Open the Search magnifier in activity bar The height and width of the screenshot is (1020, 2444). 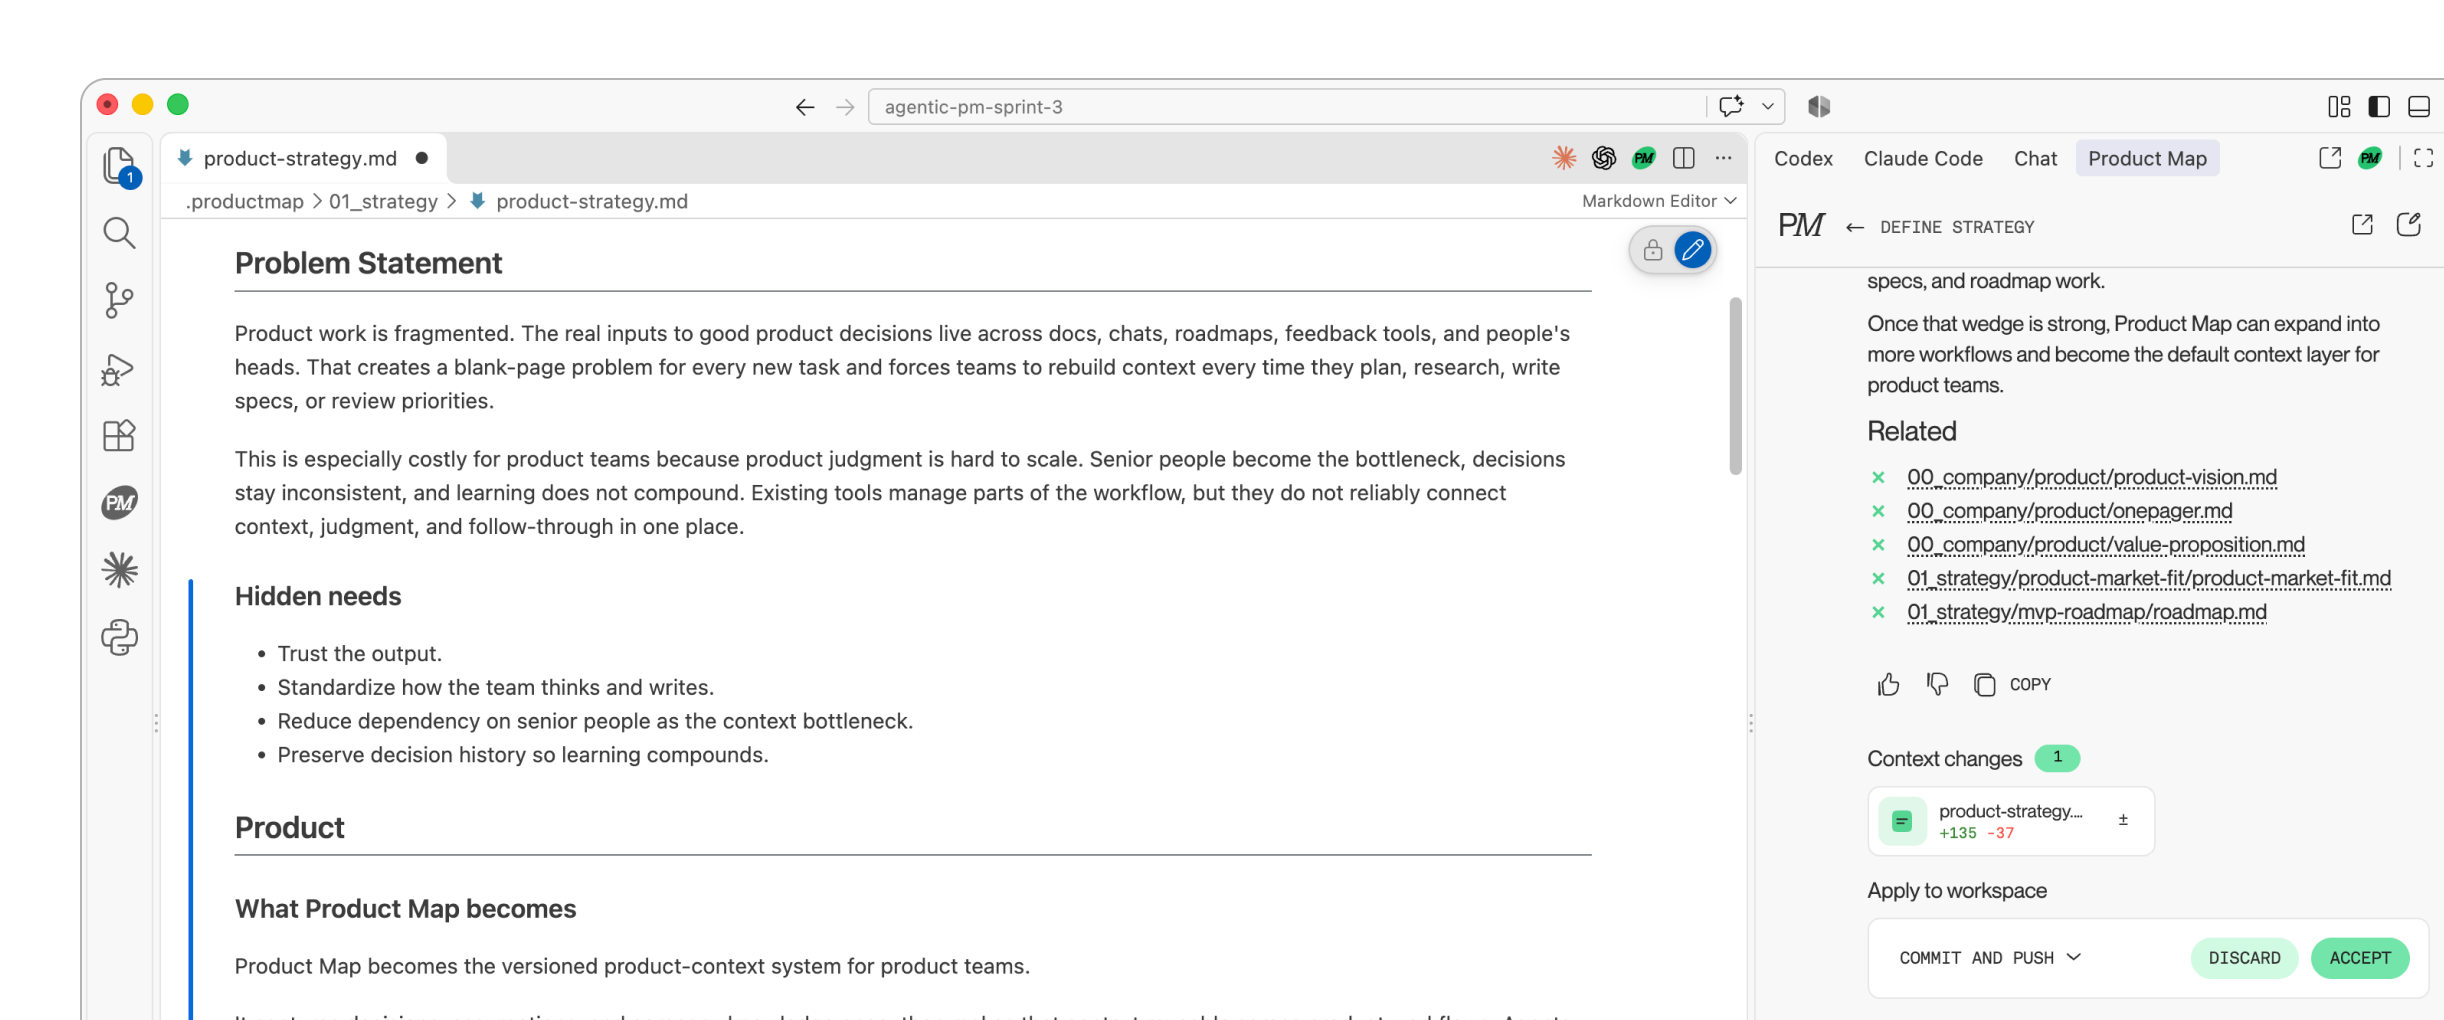coord(119,233)
